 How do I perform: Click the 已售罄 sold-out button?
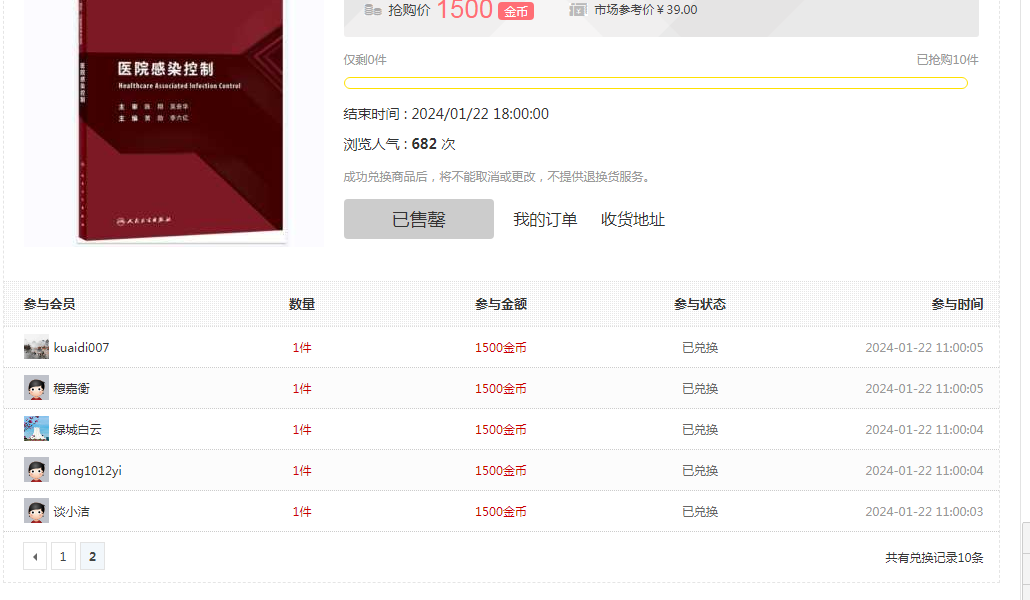(418, 218)
